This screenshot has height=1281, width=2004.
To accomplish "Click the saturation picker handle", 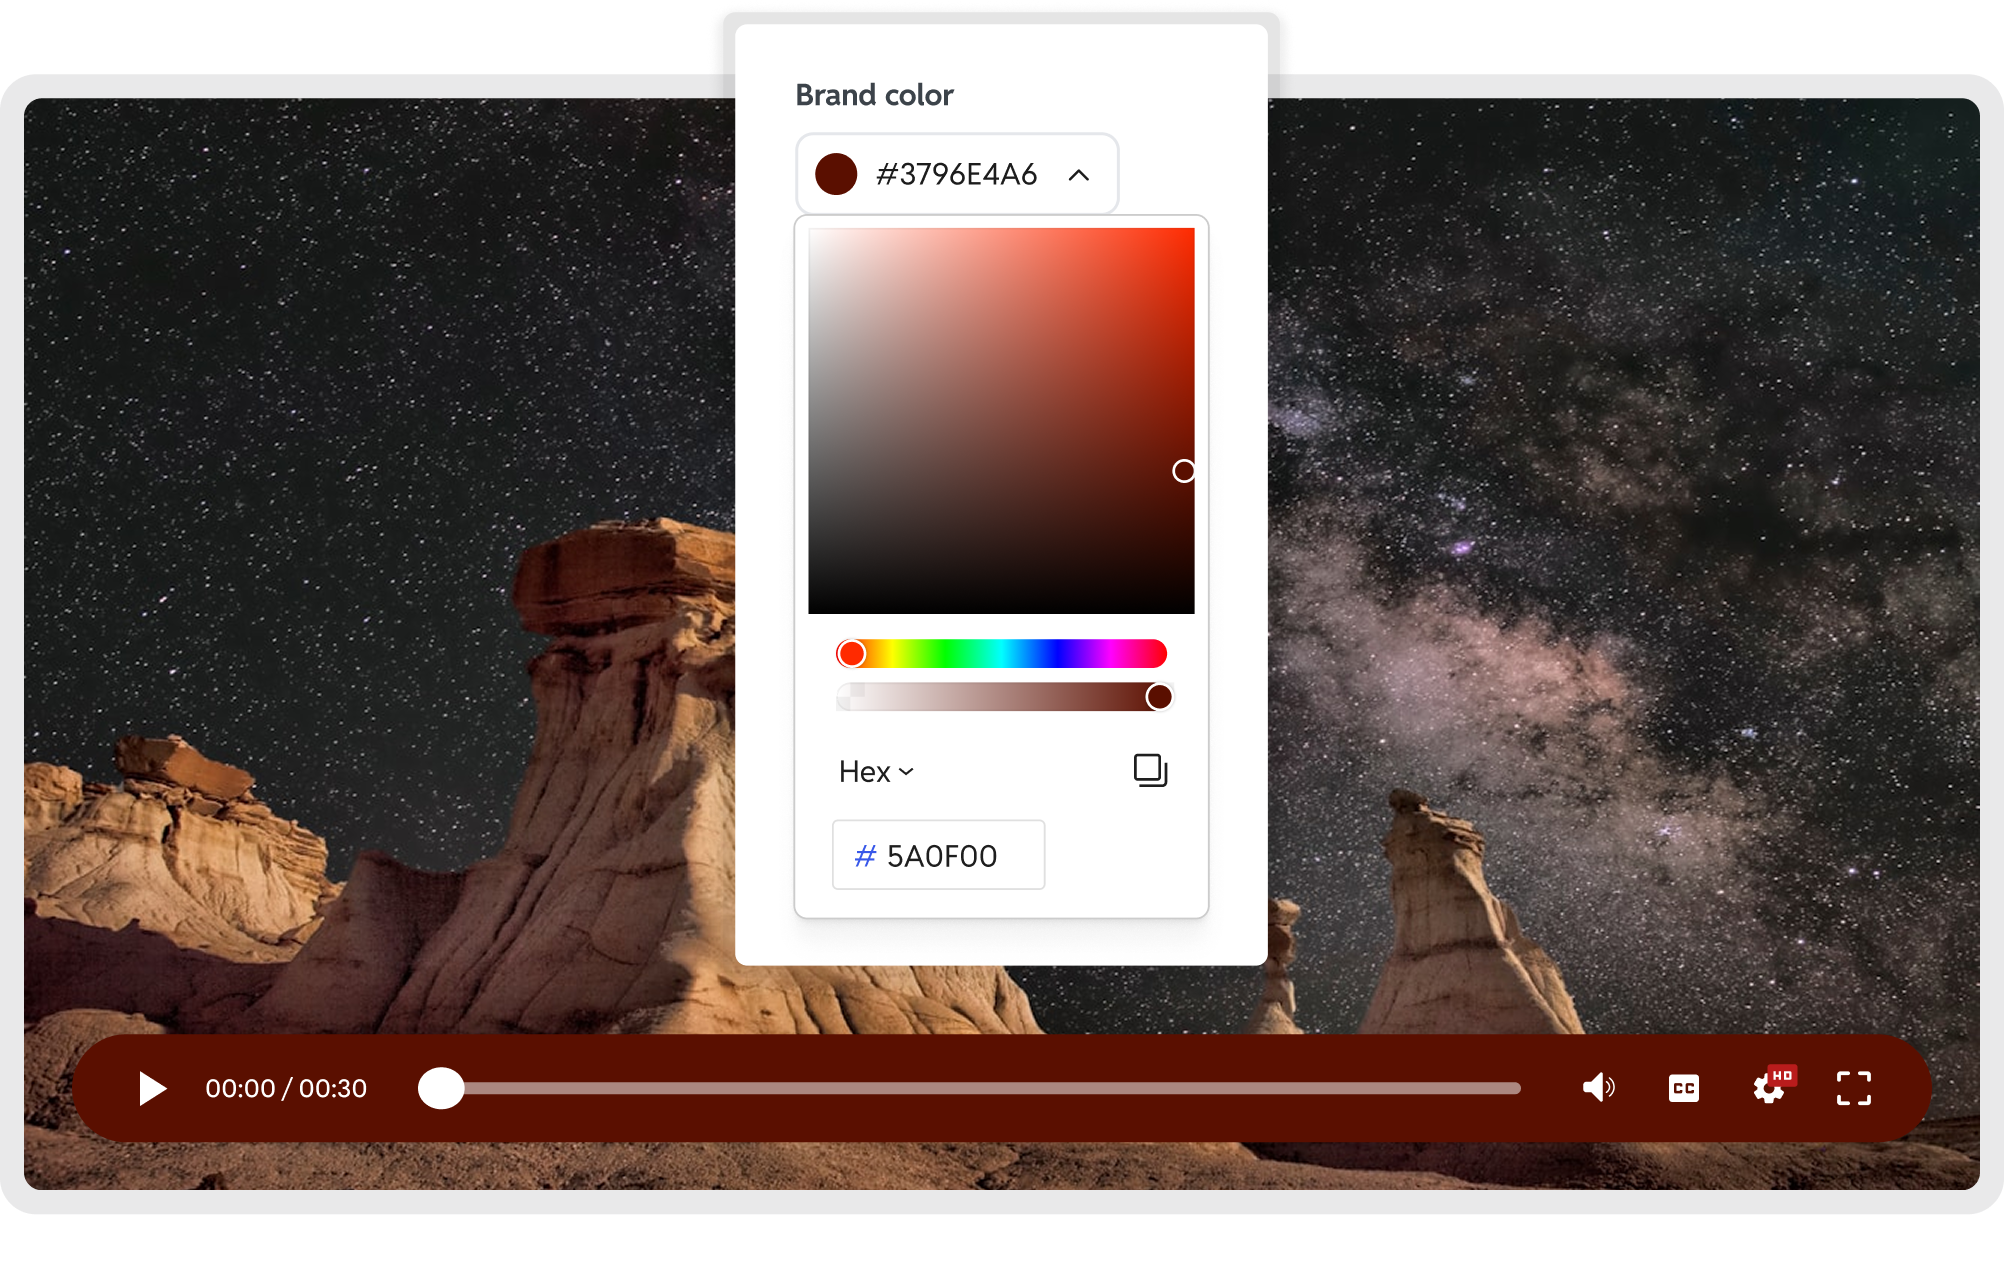I will click(x=1185, y=470).
